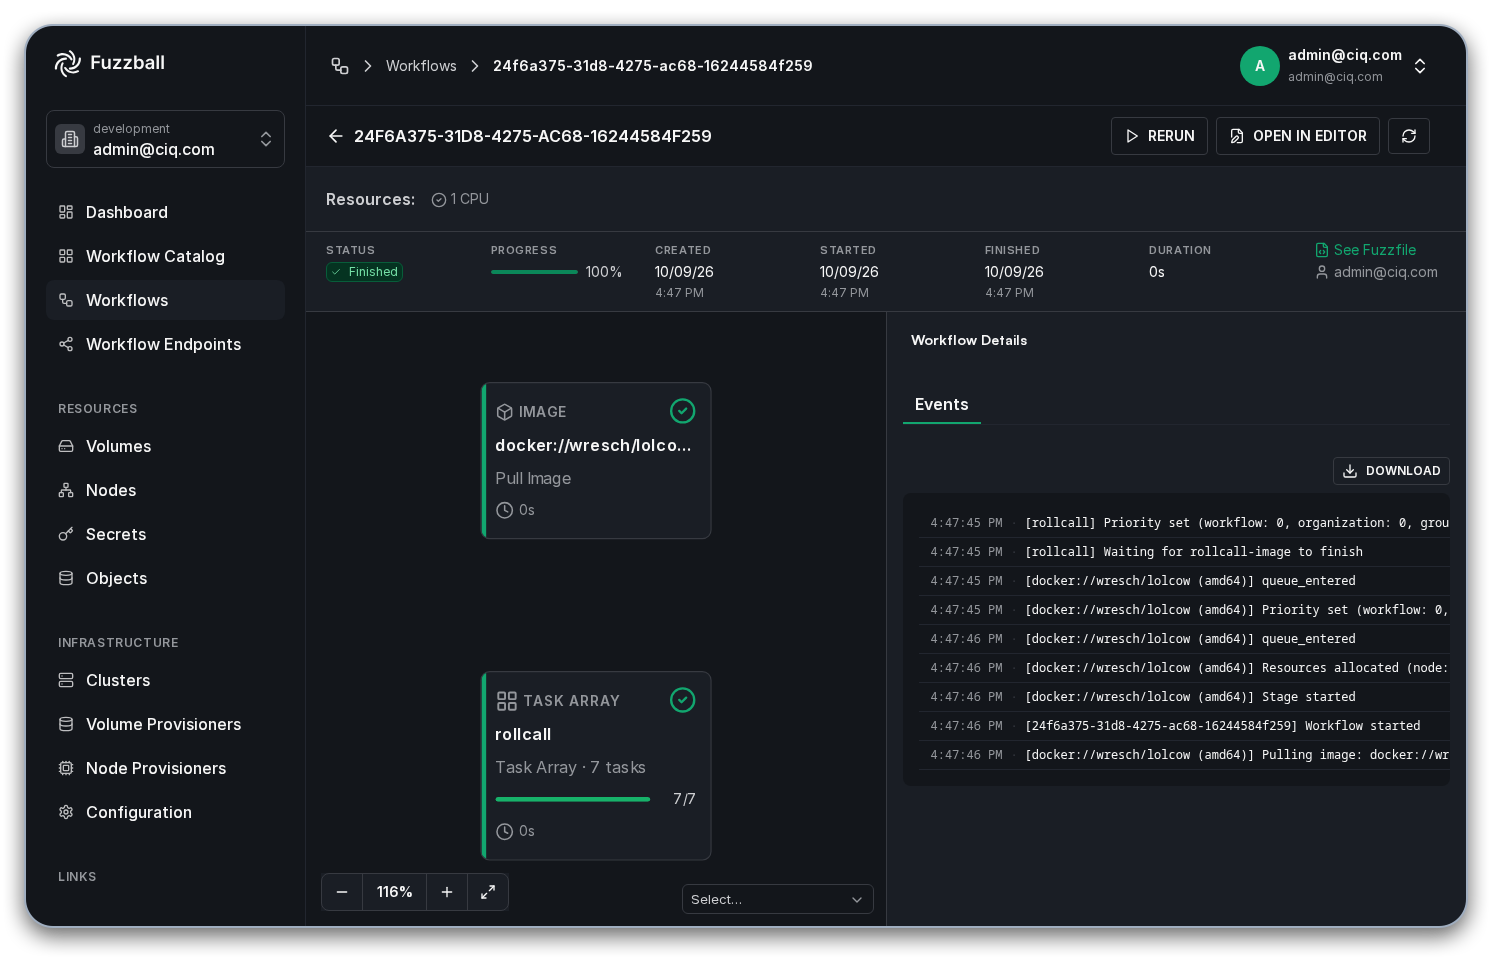Zoom out the workflow graph
This screenshot has height=960, width=1492.
[342, 892]
